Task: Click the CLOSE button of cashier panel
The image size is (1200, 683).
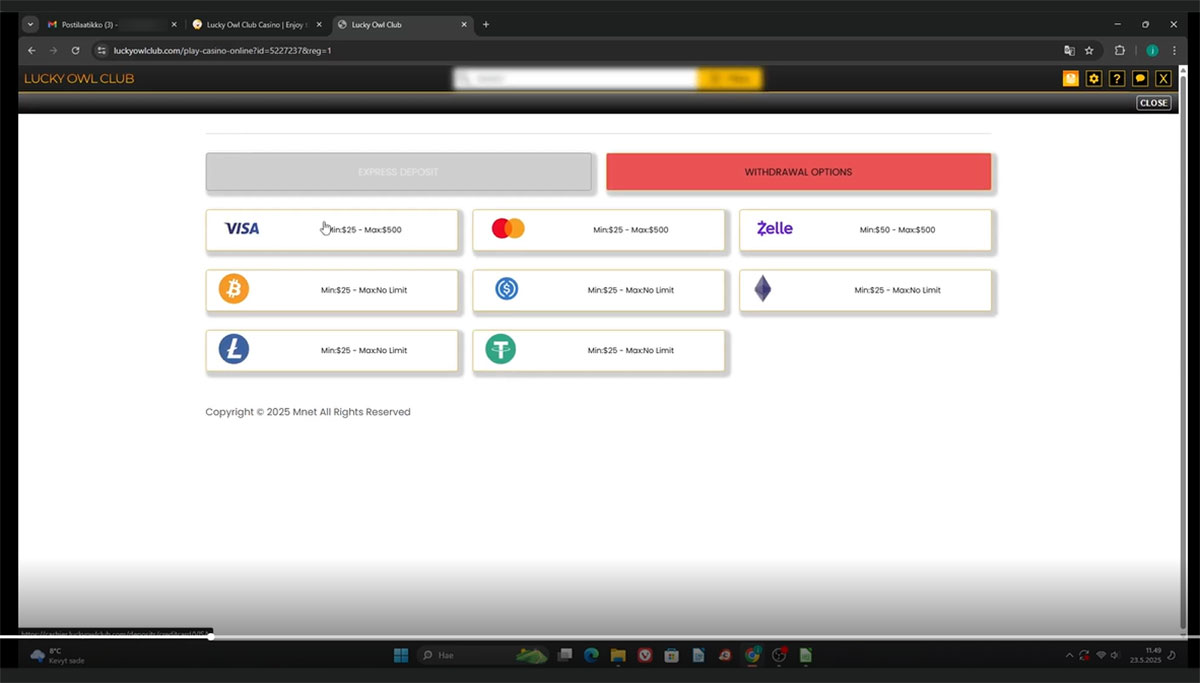Action: [x=1153, y=102]
